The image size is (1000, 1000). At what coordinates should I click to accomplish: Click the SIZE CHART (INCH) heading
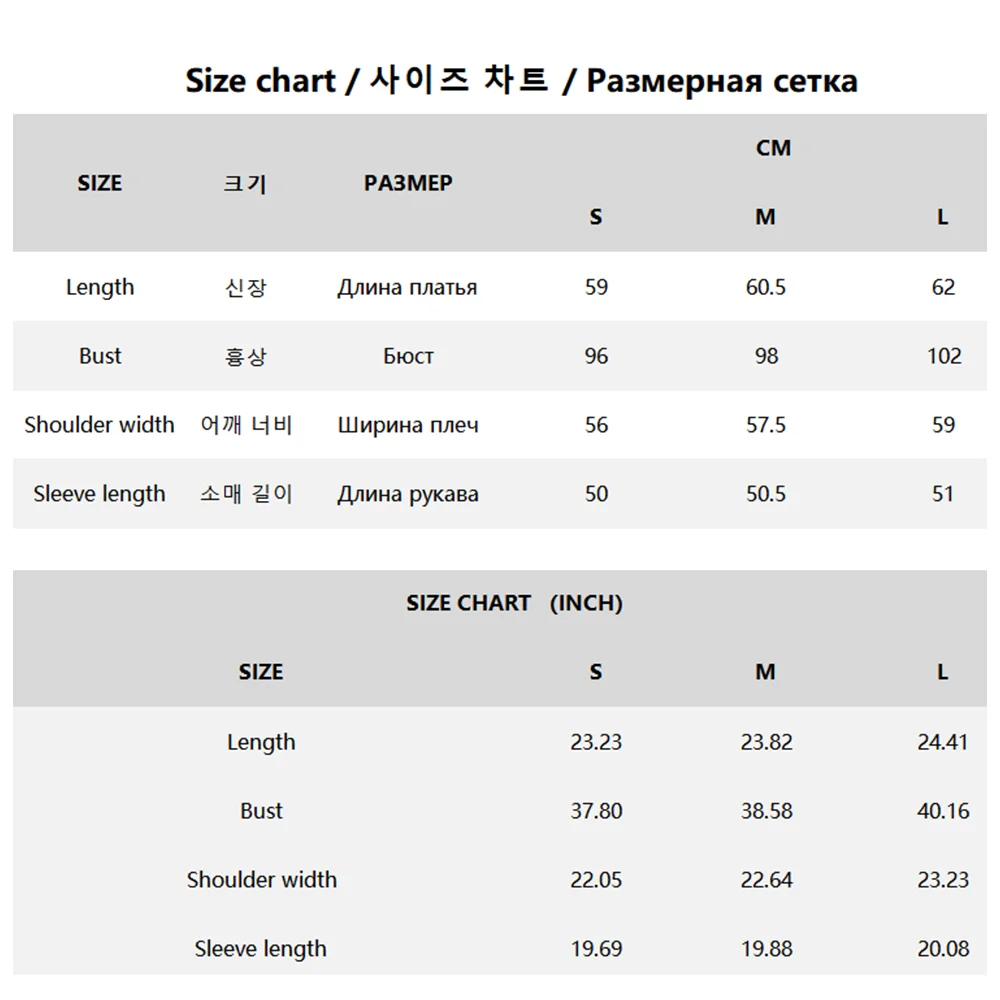pyautogui.click(x=514, y=603)
